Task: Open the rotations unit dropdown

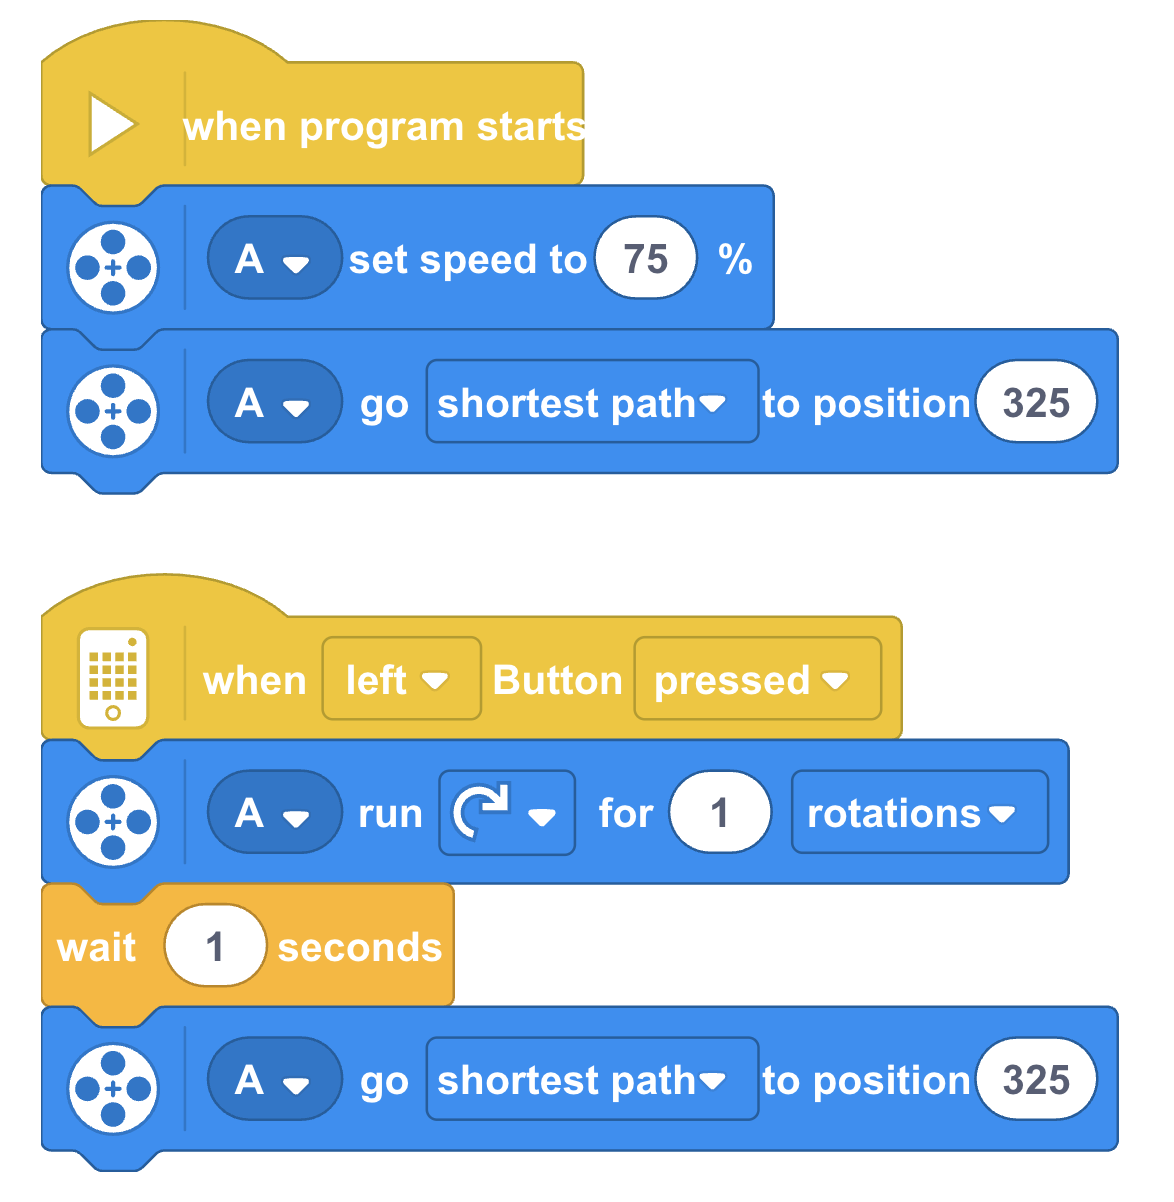Action: (x=920, y=812)
